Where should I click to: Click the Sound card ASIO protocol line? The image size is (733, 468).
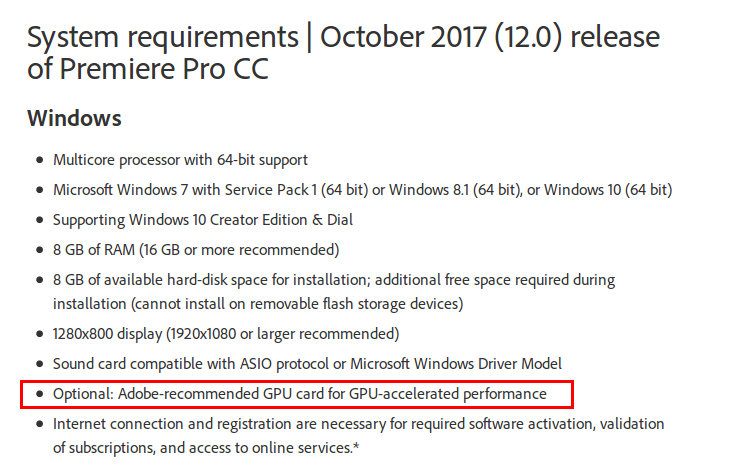pos(307,364)
